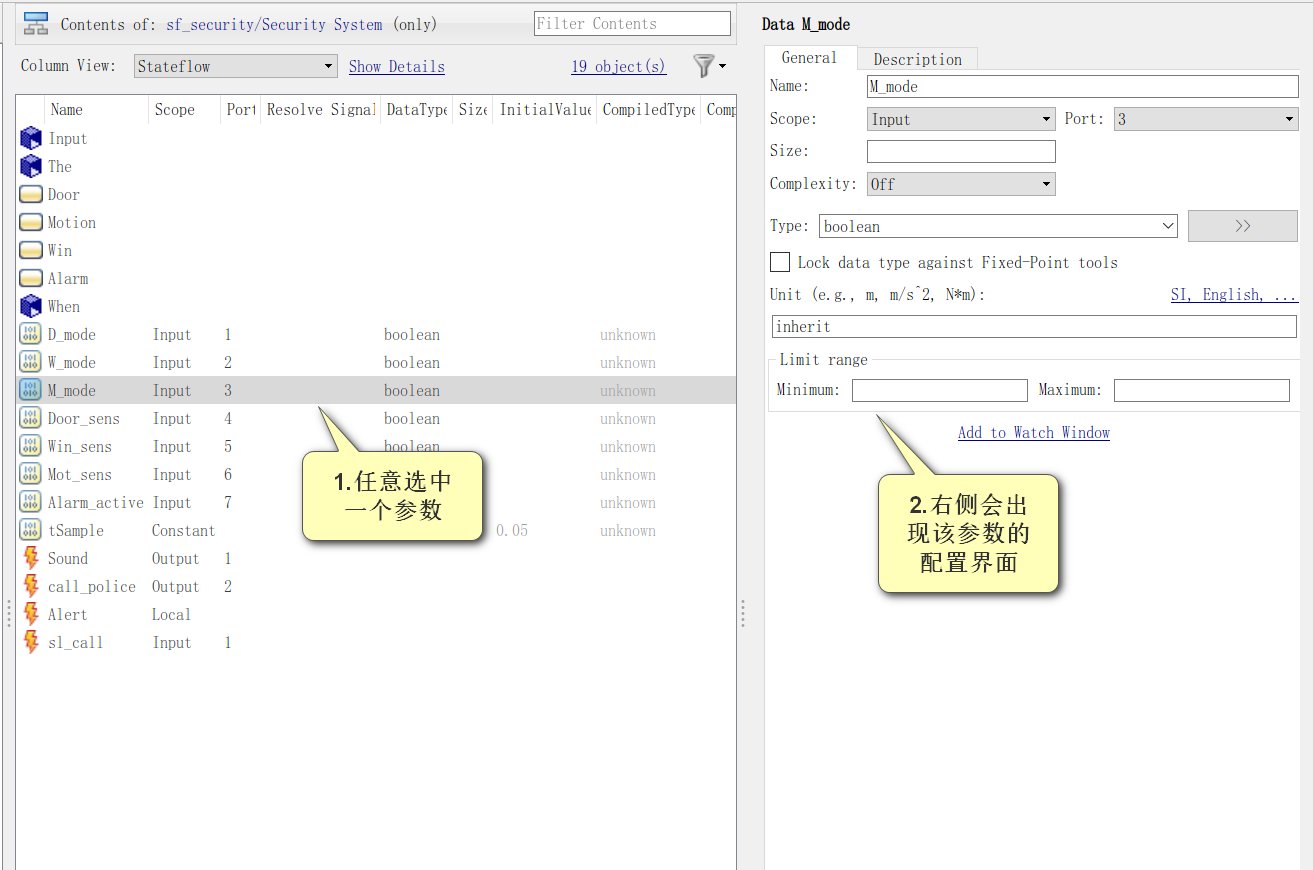Select the Alert local event row
Image resolution: width=1313 pixels, height=870 pixels.
point(67,614)
